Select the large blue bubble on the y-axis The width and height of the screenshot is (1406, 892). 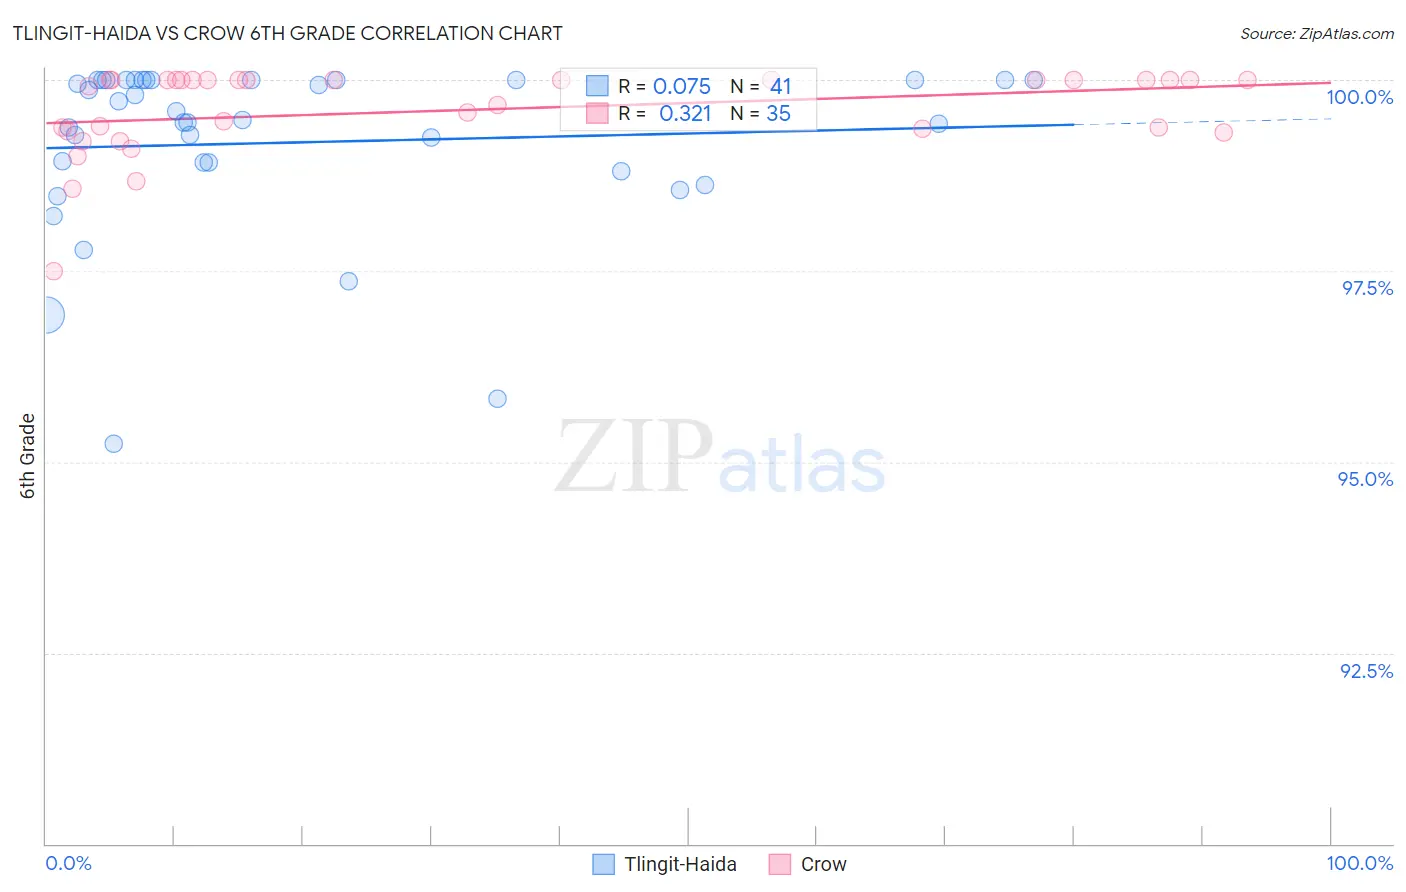pos(46,315)
